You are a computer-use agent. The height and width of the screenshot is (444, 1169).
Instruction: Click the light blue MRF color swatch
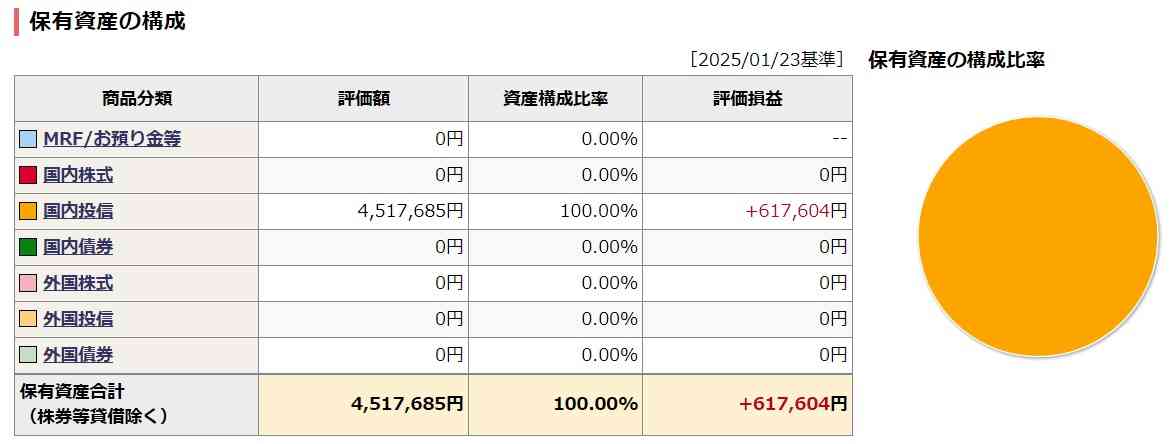click(28, 139)
